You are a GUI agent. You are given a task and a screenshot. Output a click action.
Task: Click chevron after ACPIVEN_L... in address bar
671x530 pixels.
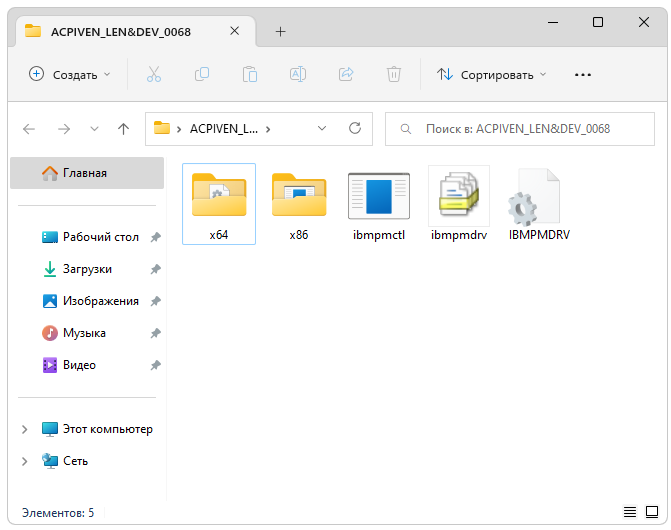pos(268,129)
